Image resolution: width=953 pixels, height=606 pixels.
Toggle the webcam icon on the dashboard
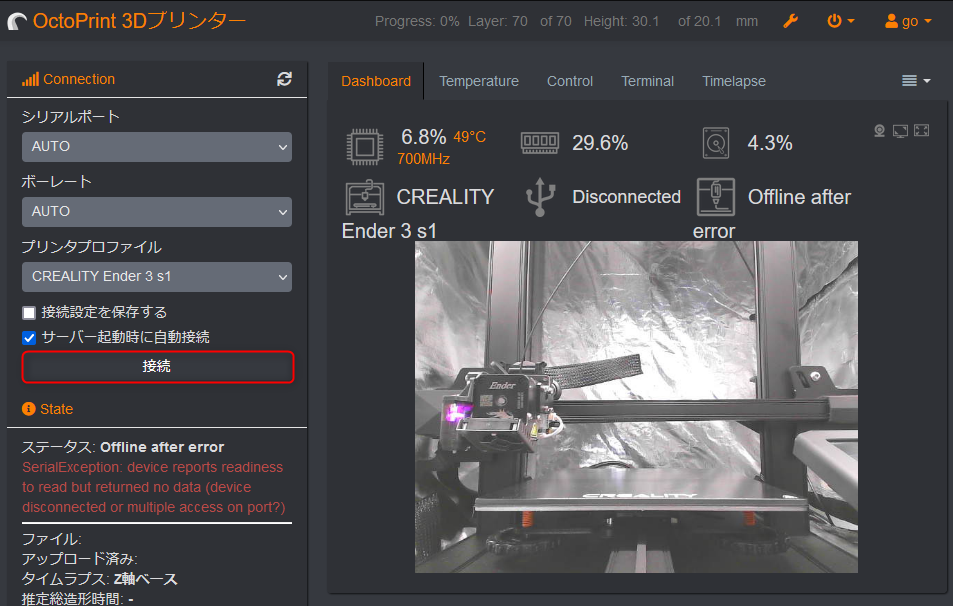coord(879,131)
